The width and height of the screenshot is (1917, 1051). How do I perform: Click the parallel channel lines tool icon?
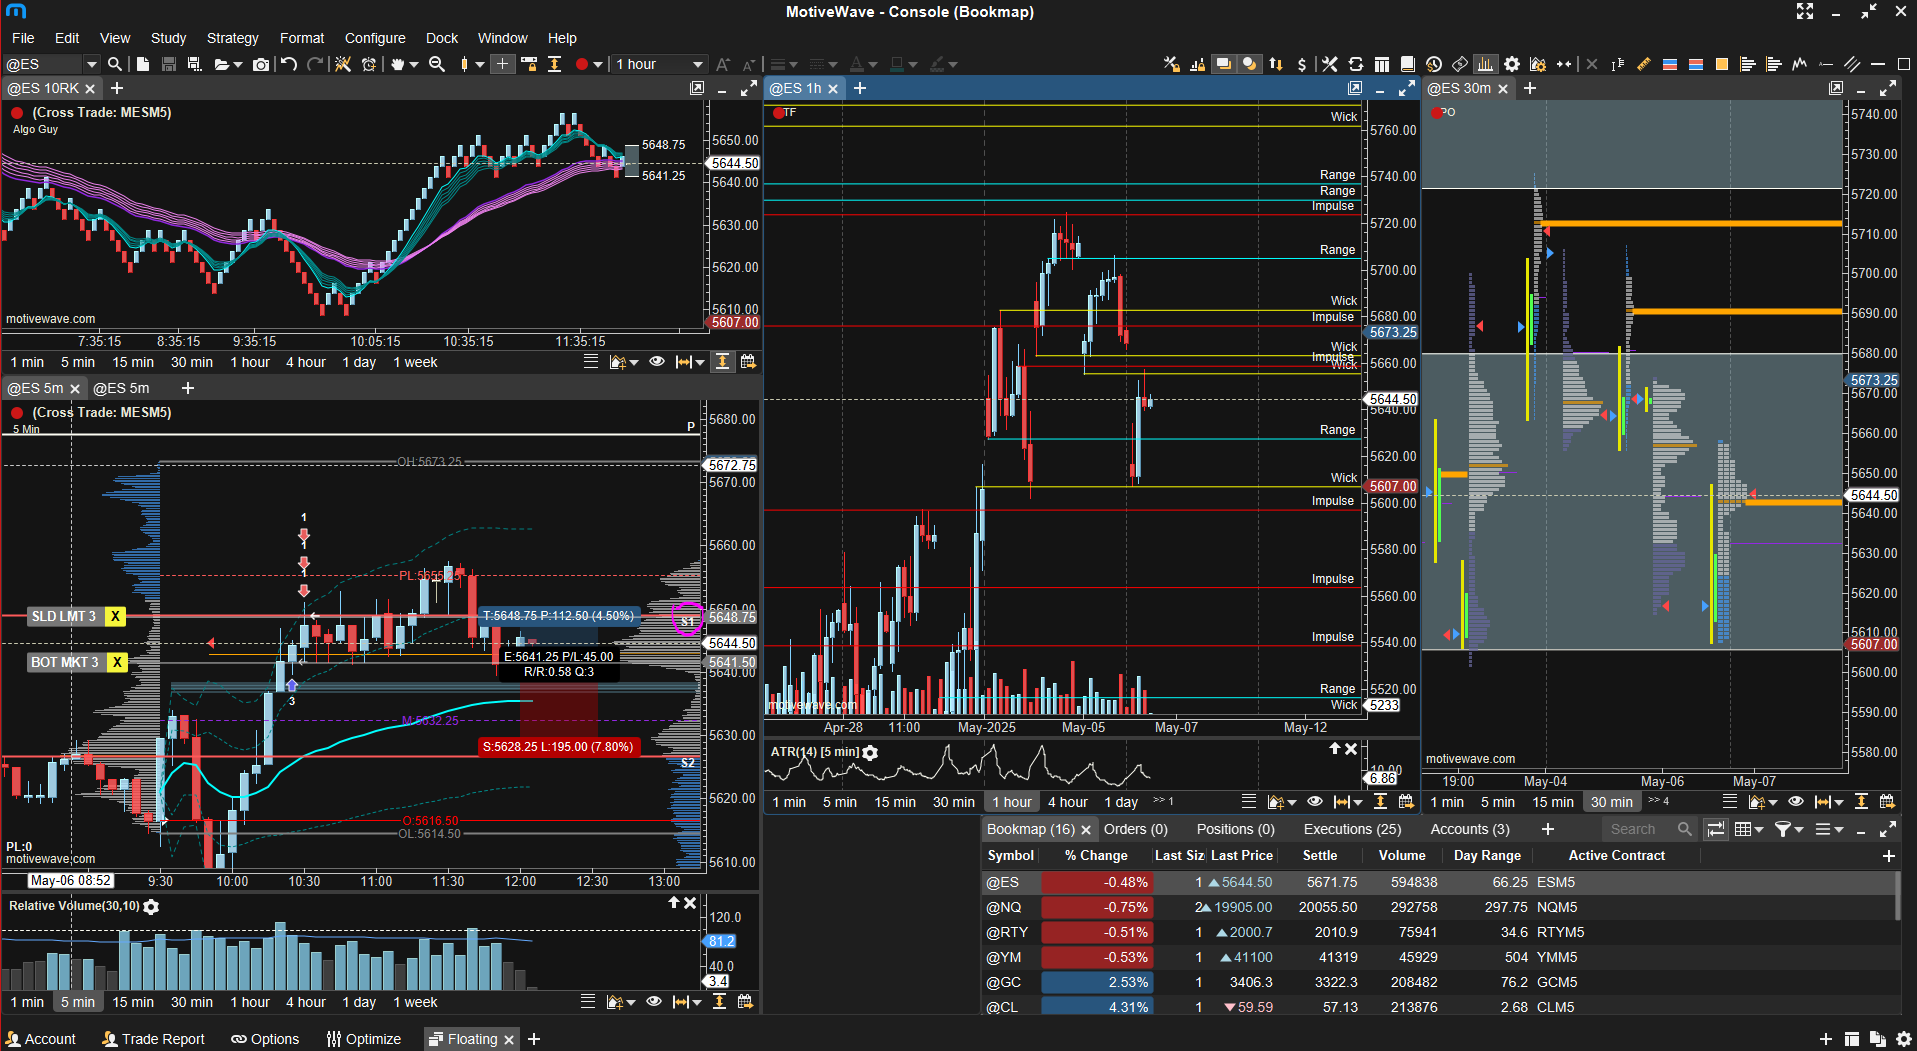pyautogui.click(x=1852, y=64)
